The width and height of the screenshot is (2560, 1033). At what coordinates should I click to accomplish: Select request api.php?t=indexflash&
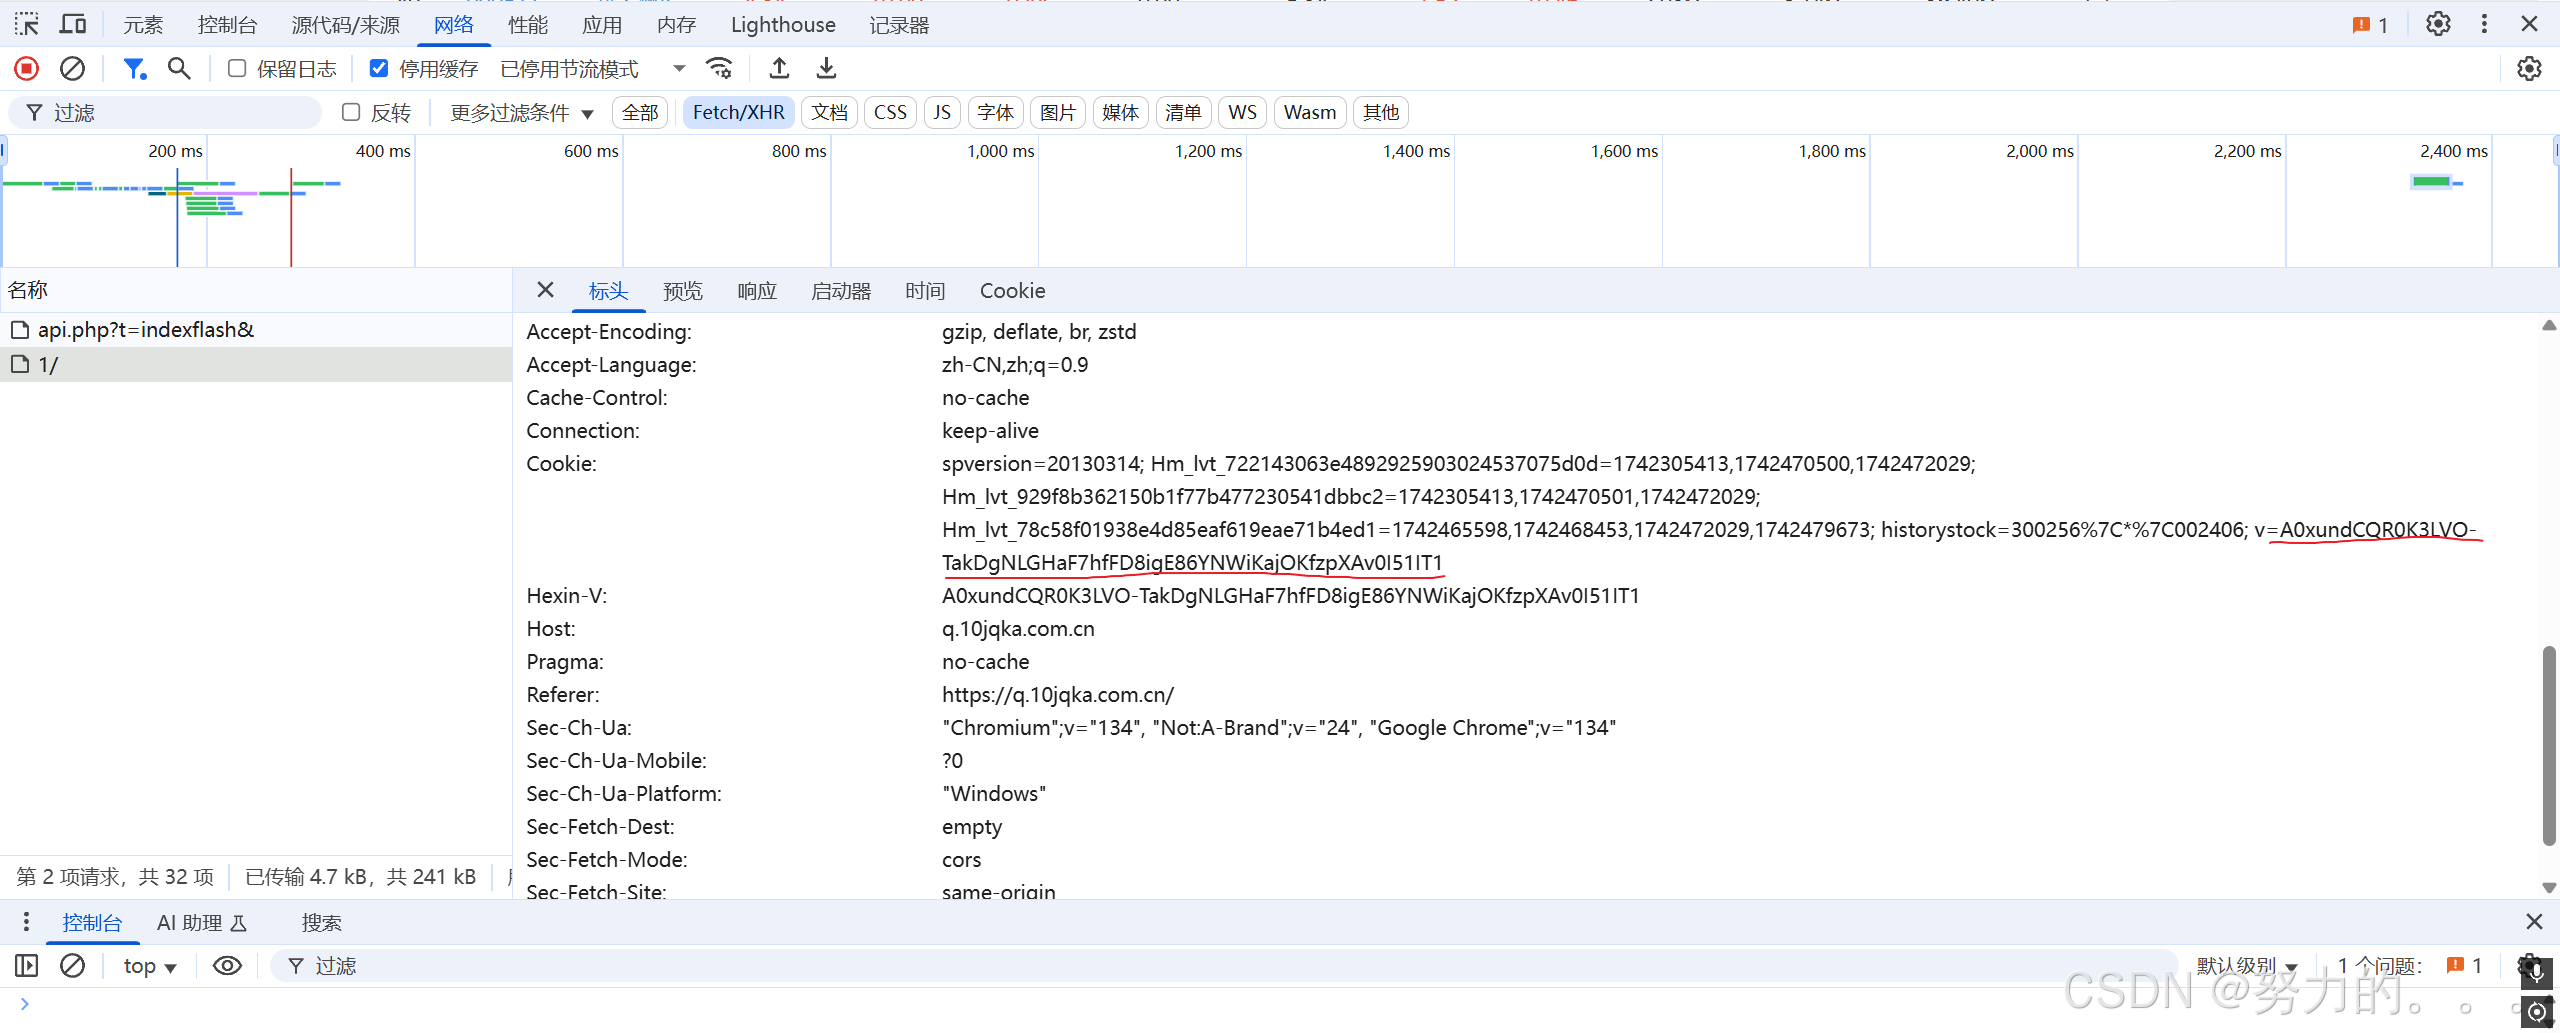(256, 330)
